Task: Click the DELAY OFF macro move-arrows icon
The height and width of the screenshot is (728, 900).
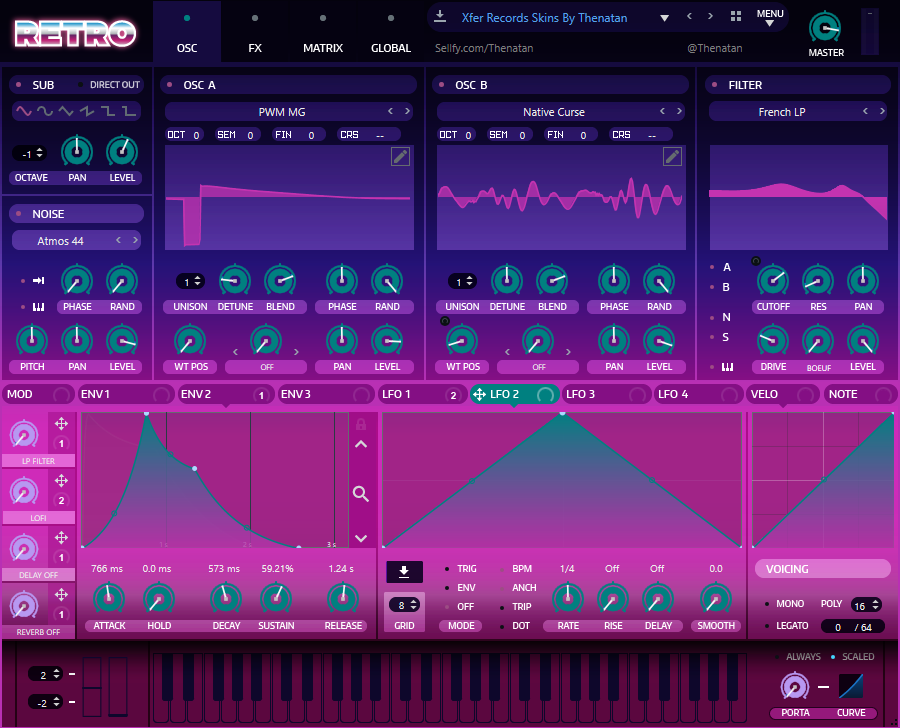Action: click(x=61, y=537)
